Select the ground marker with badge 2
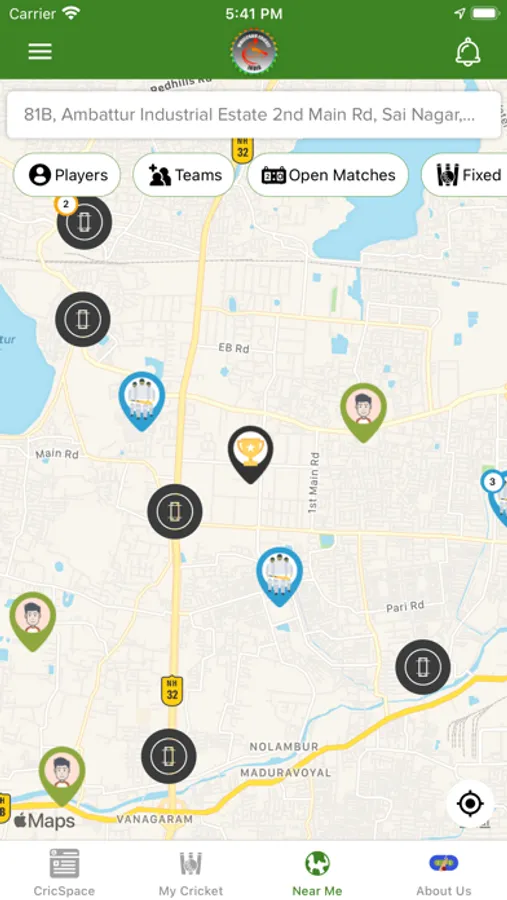This screenshot has width=507, height=900. (x=84, y=222)
